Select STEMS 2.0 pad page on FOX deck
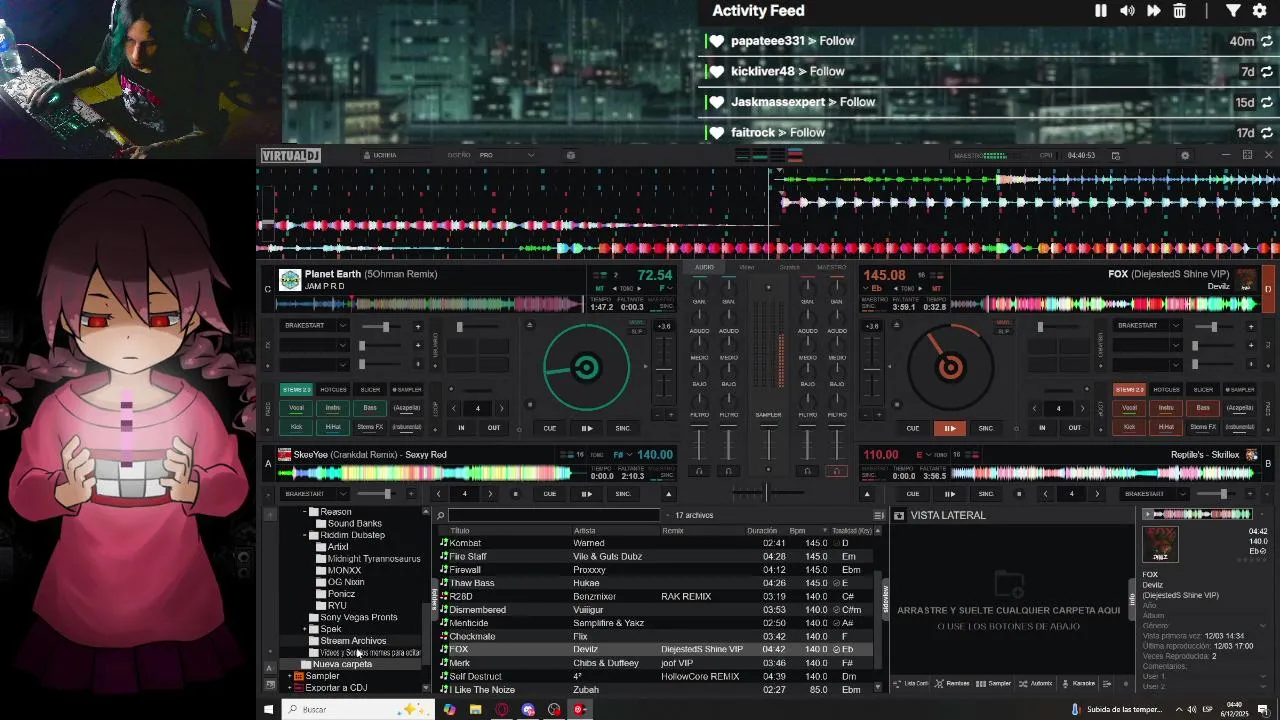 click(x=1129, y=389)
